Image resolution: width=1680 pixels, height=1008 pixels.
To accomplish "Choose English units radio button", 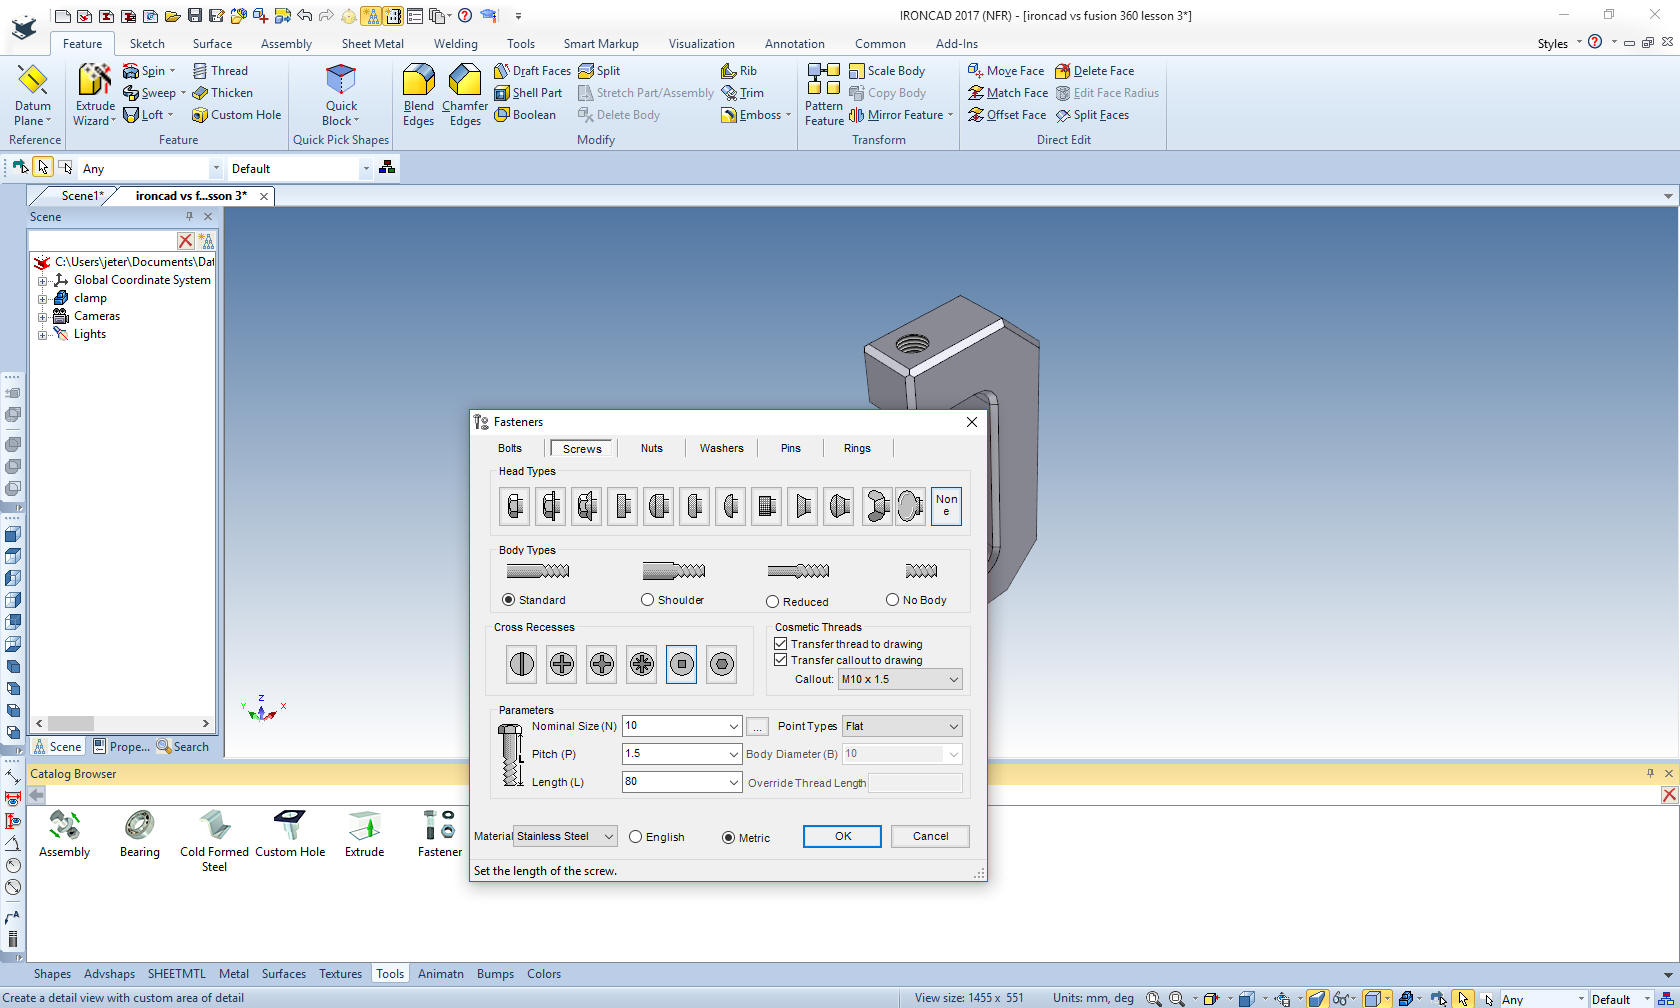I will pos(635,837).
